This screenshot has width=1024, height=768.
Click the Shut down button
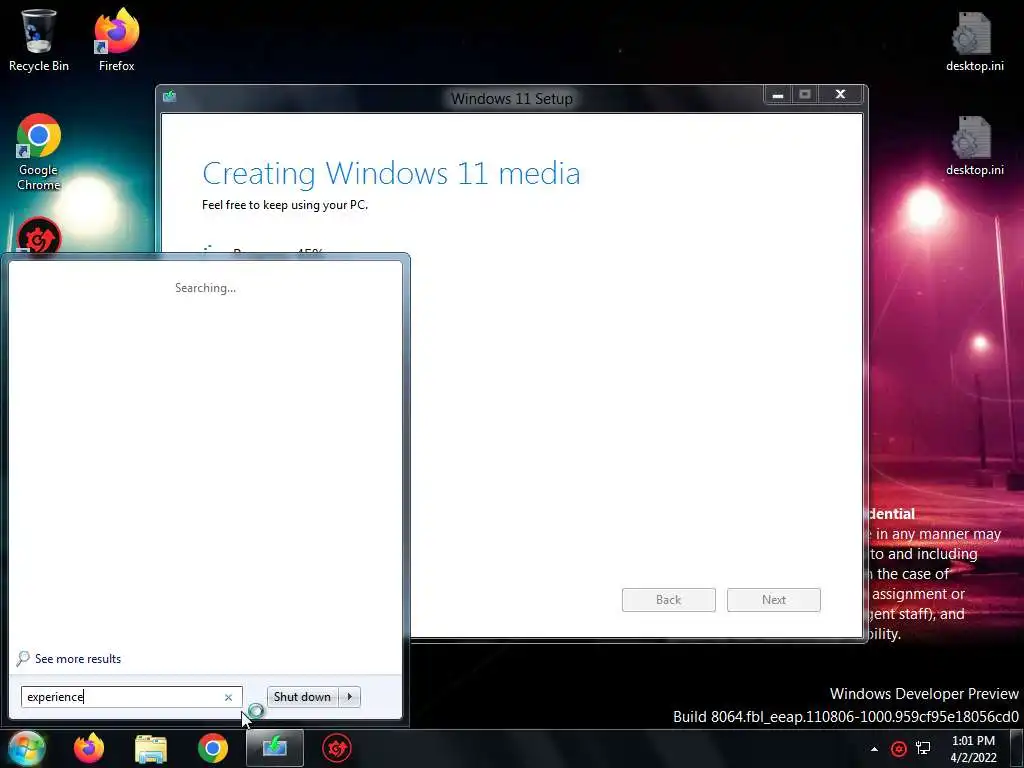(302, 697)
